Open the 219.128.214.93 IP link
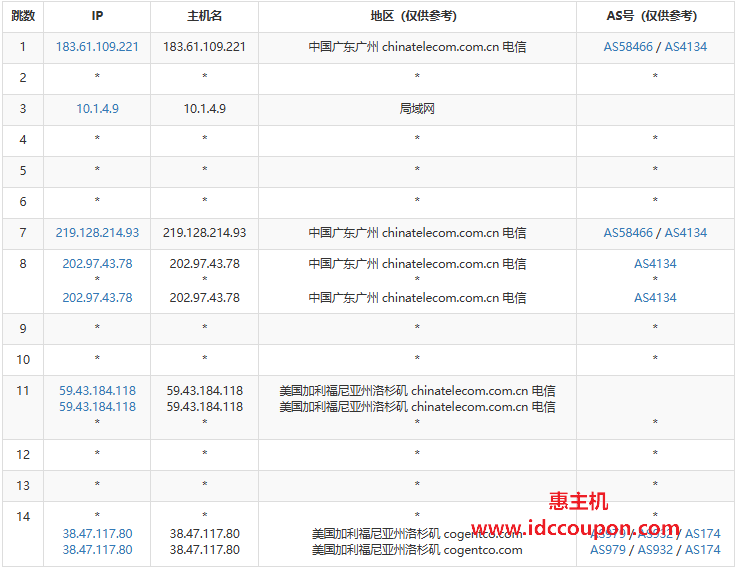Viewport: 735px width, 567px height. (x=97, y=233)
